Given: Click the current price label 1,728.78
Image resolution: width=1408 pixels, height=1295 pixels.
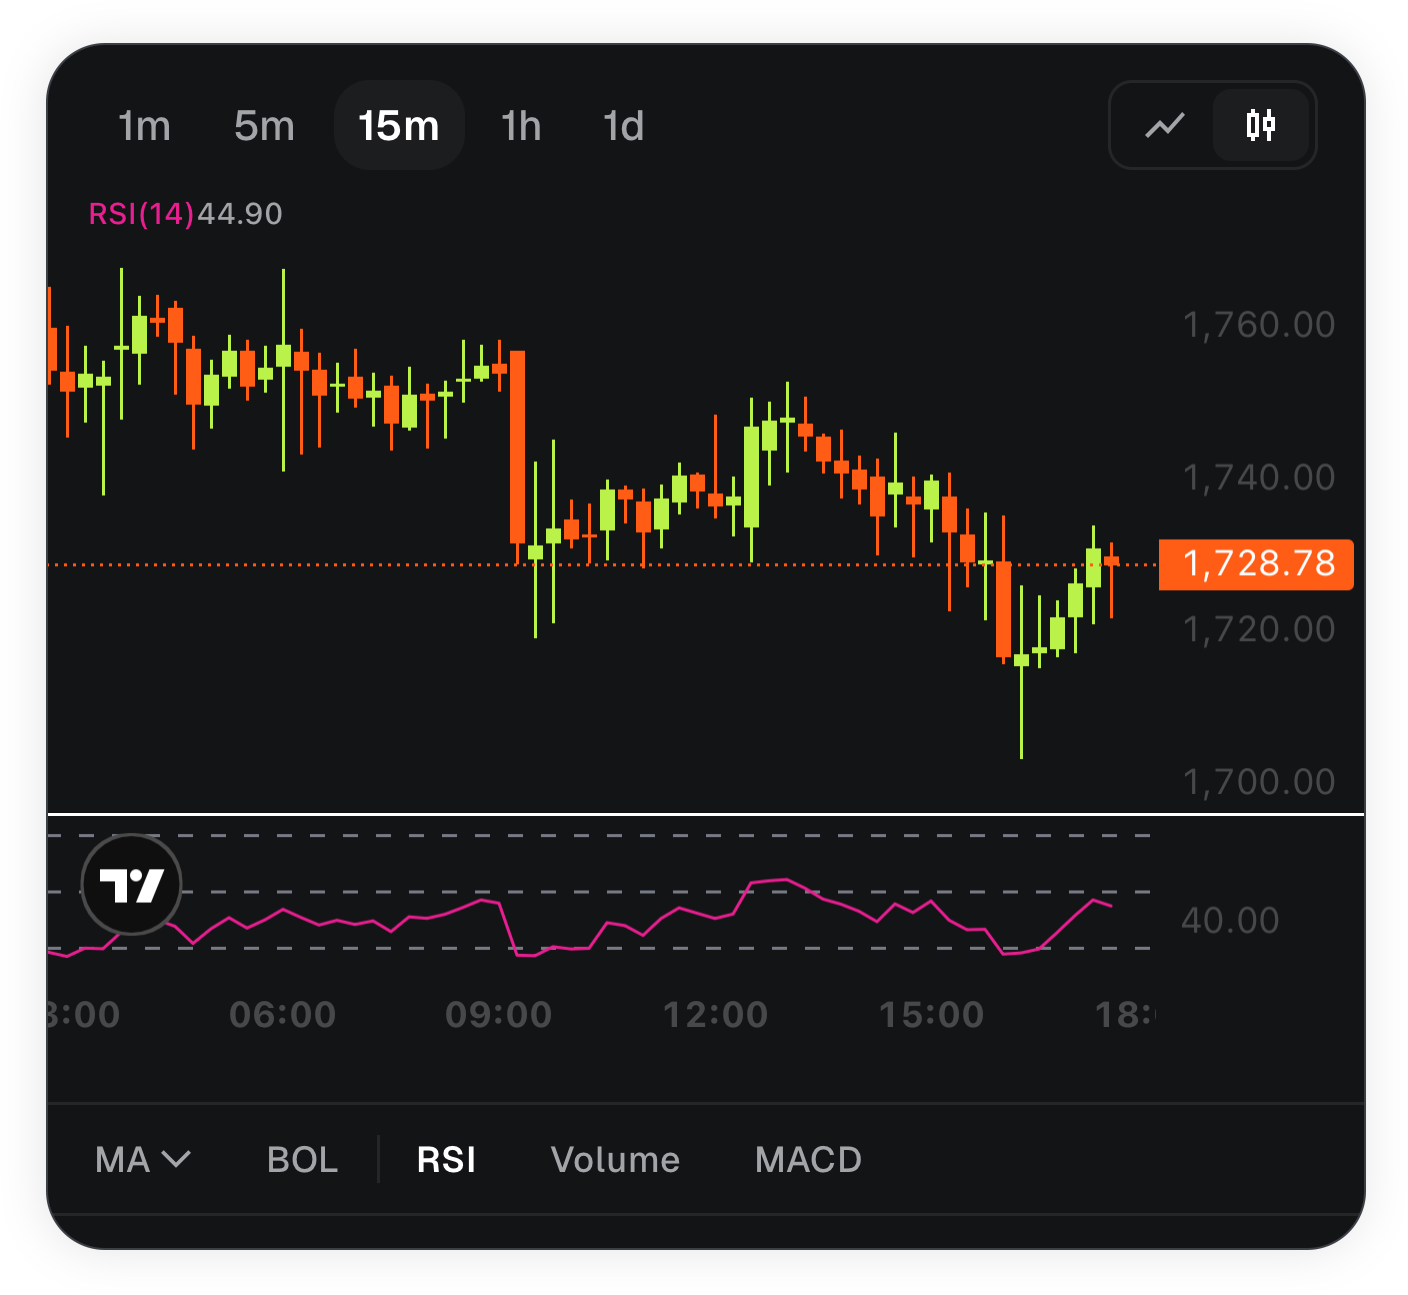Looking at the screenshot, I should pyautogui.click(x=1256, y=564).
